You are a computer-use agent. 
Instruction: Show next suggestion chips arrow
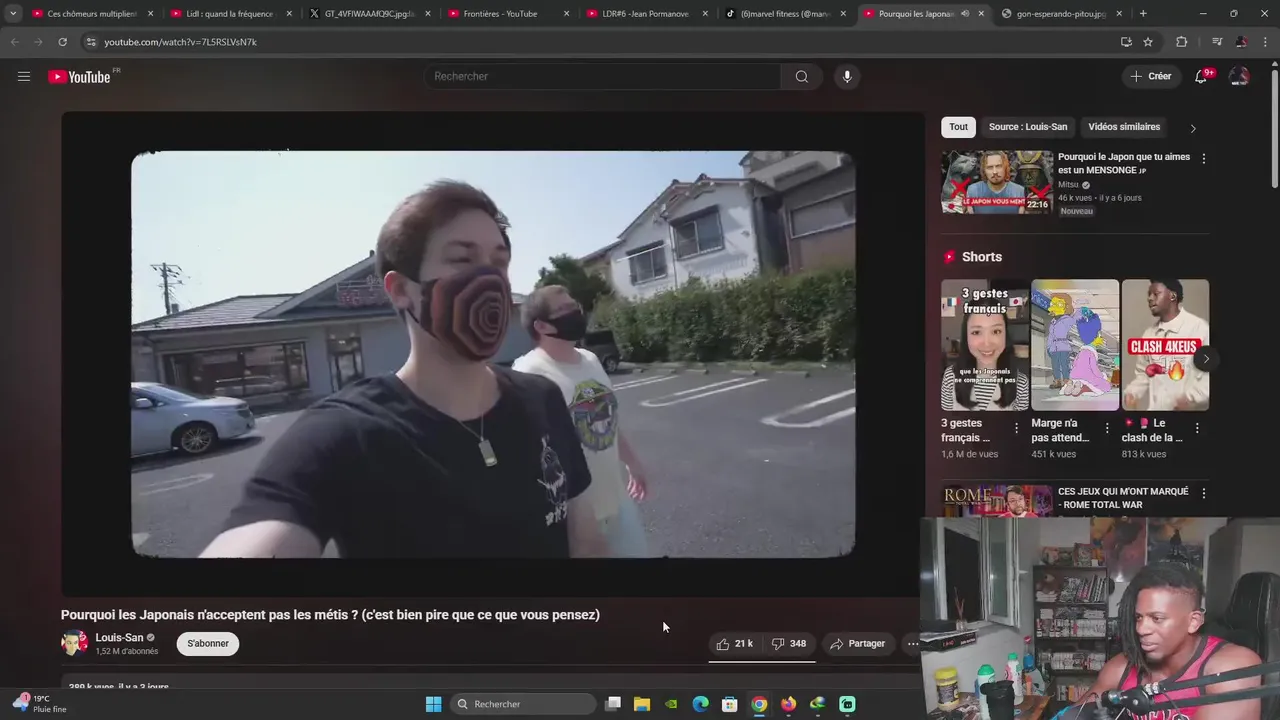click(x=1192, y=128)
